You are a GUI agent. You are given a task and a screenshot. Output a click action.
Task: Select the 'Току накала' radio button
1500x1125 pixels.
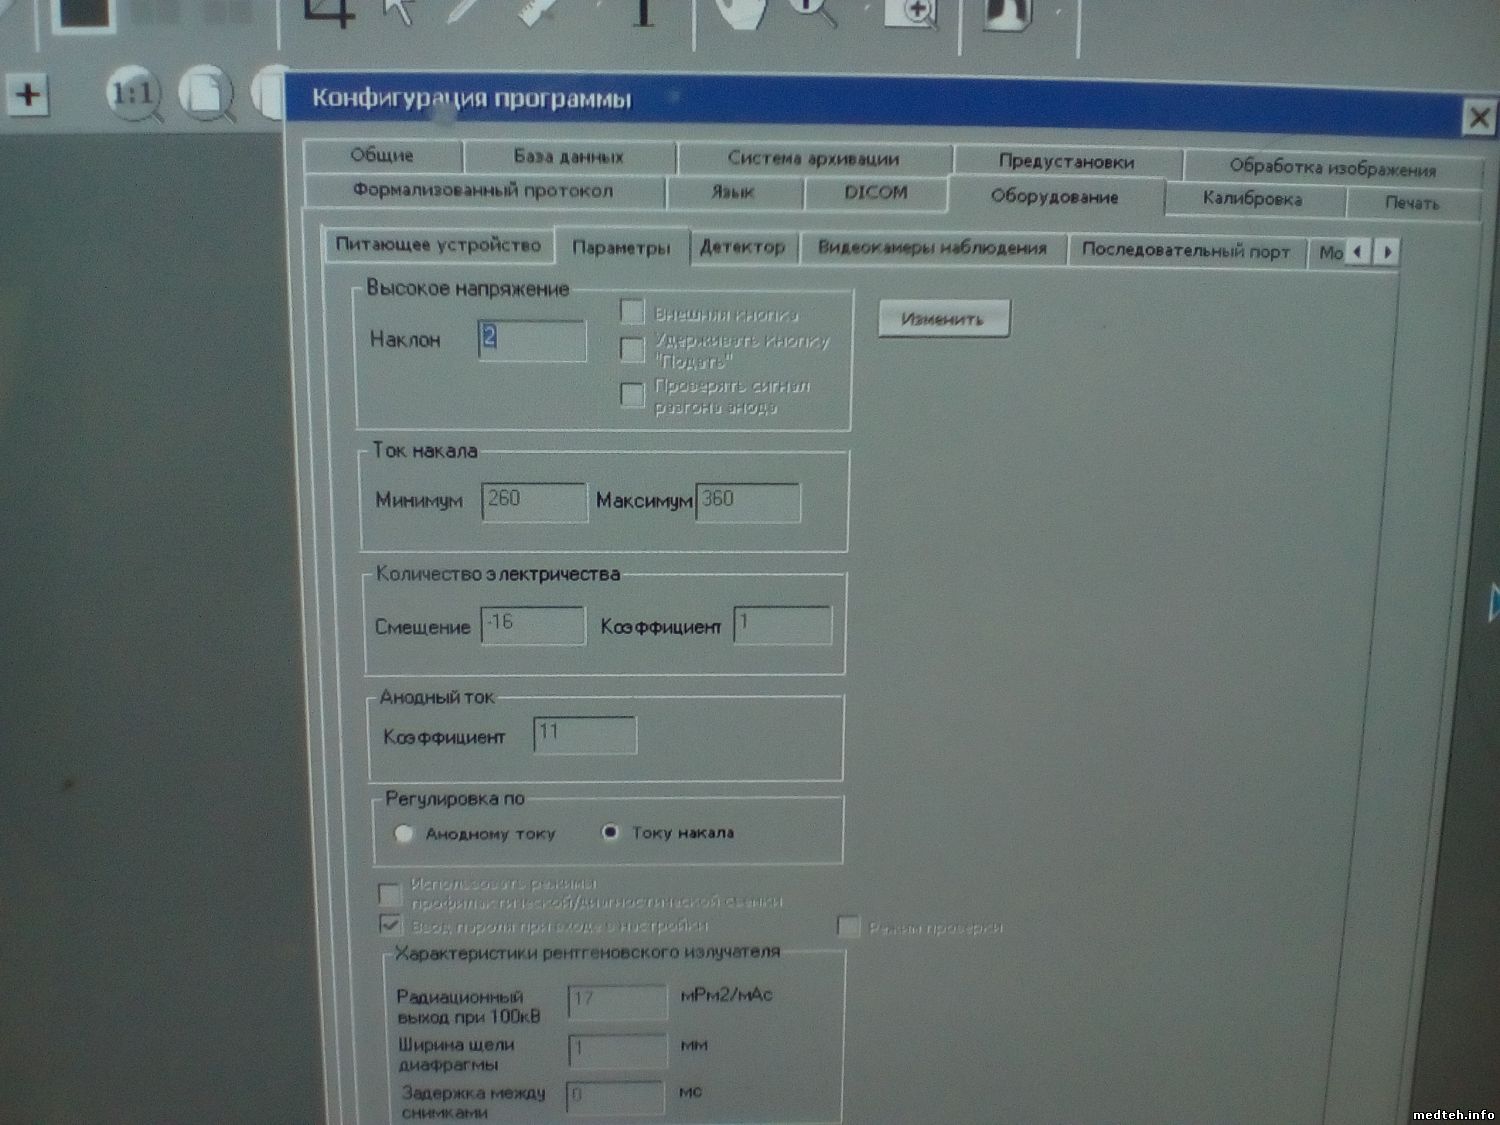coord(610,832)
